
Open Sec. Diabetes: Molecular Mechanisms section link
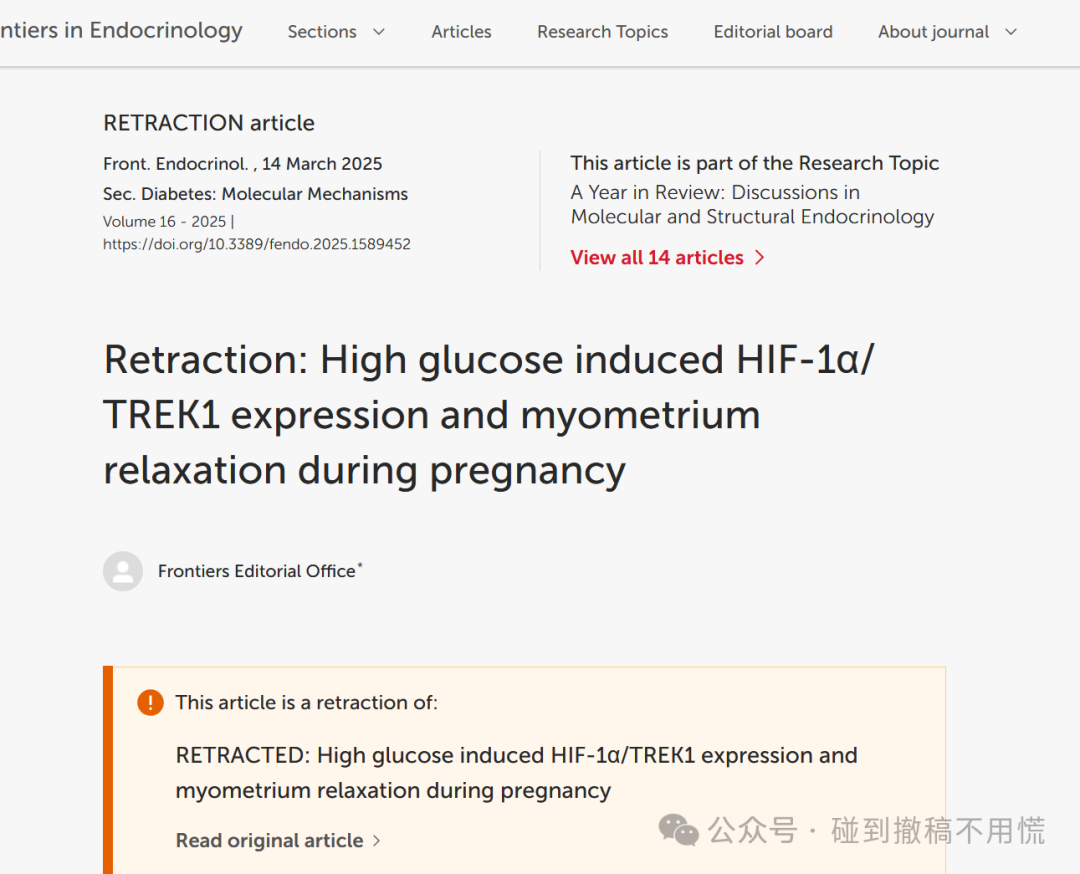pyautogui.click(x=256, y=194)
